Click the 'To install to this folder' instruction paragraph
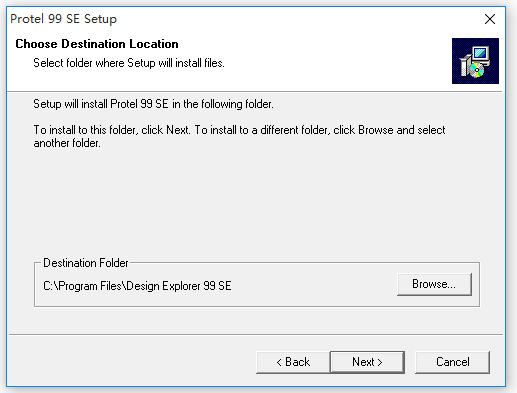Image resolution: width=517 pixels, height=393 pixels. [239, 136]
